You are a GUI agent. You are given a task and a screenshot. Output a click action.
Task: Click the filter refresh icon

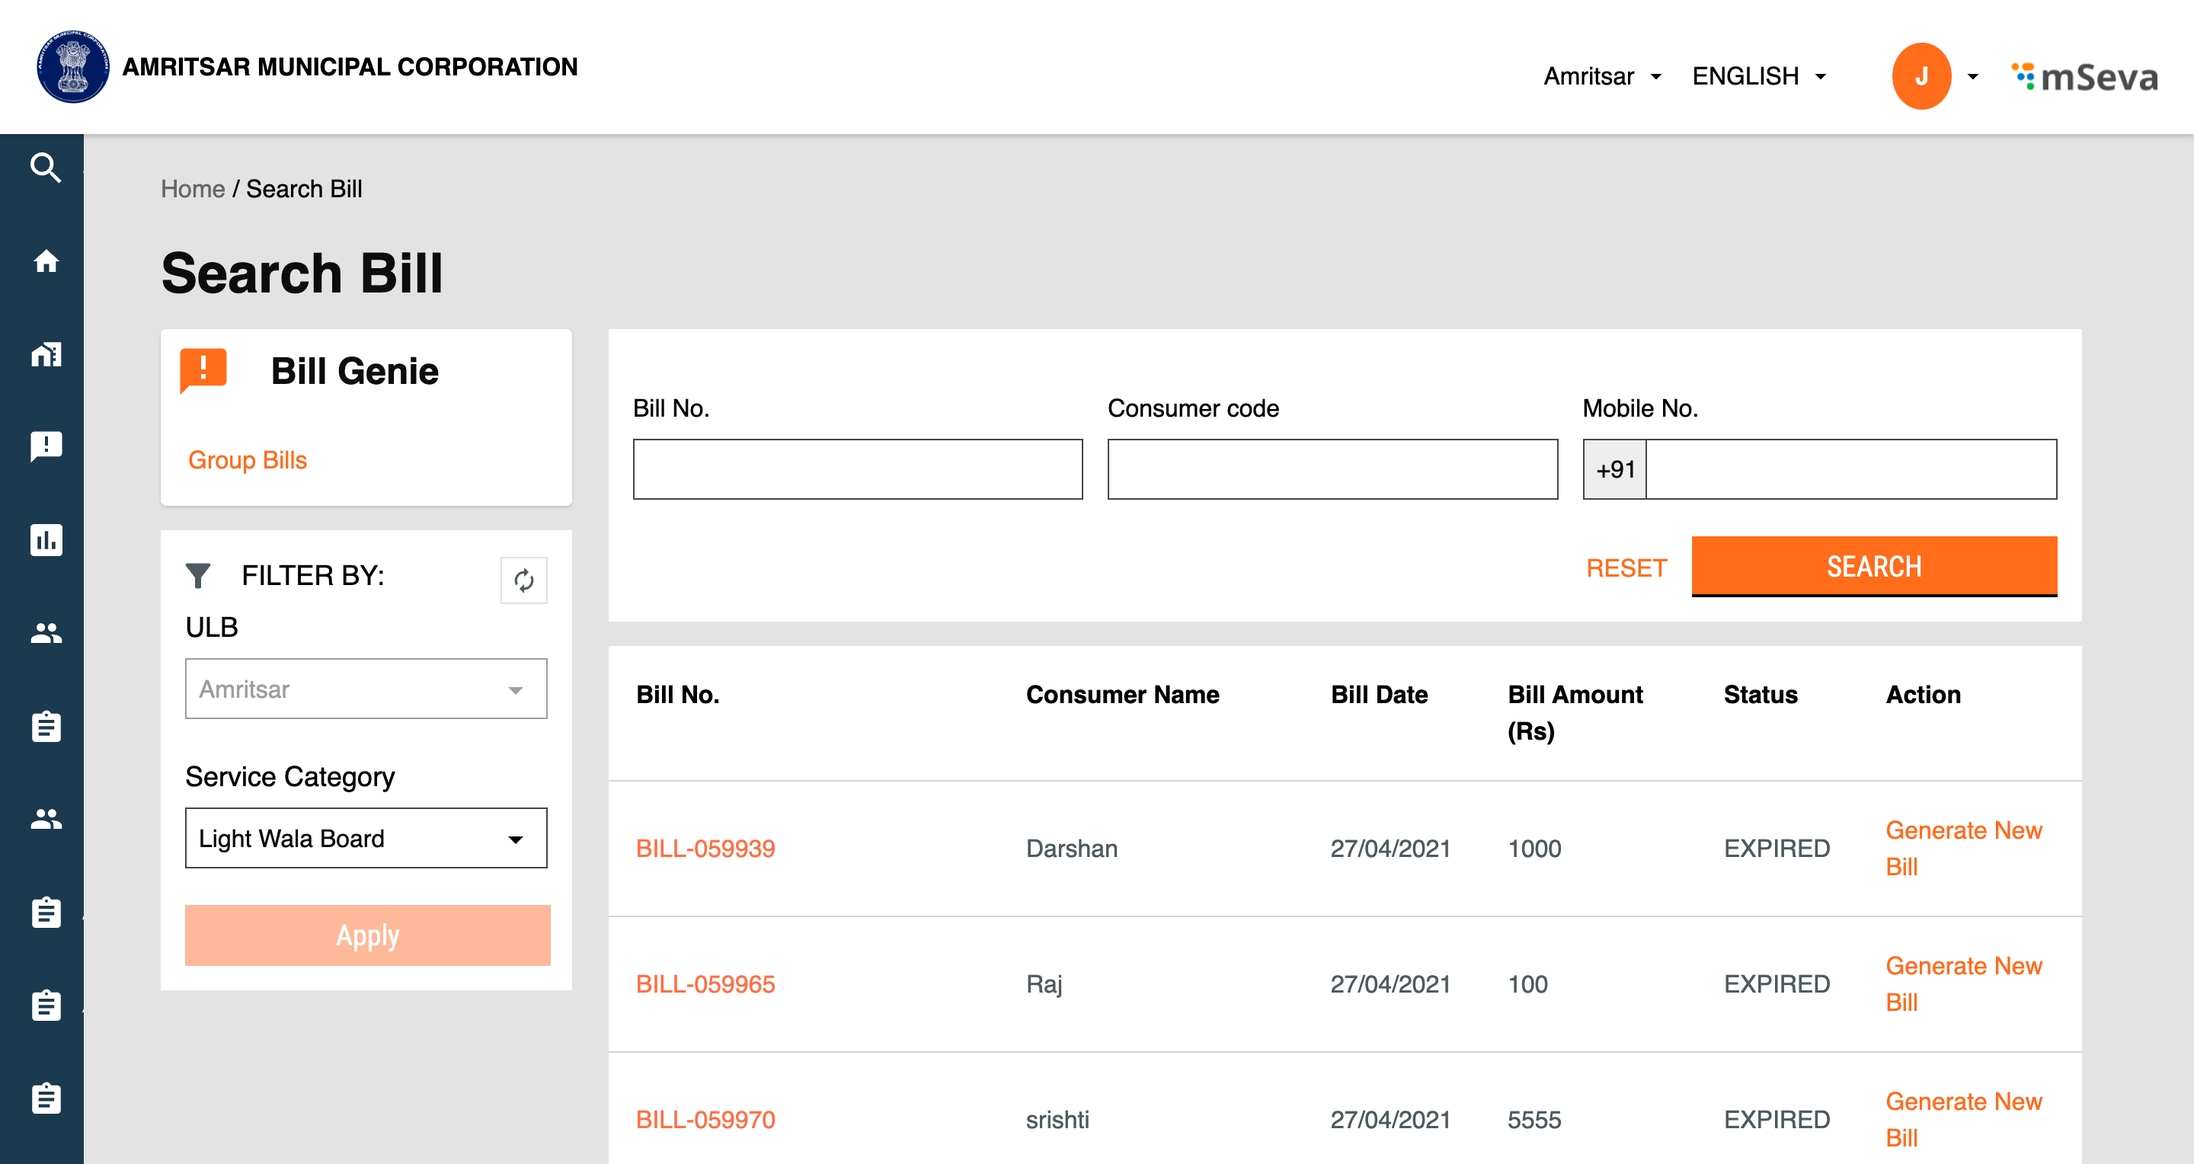(x=523, y=580)
